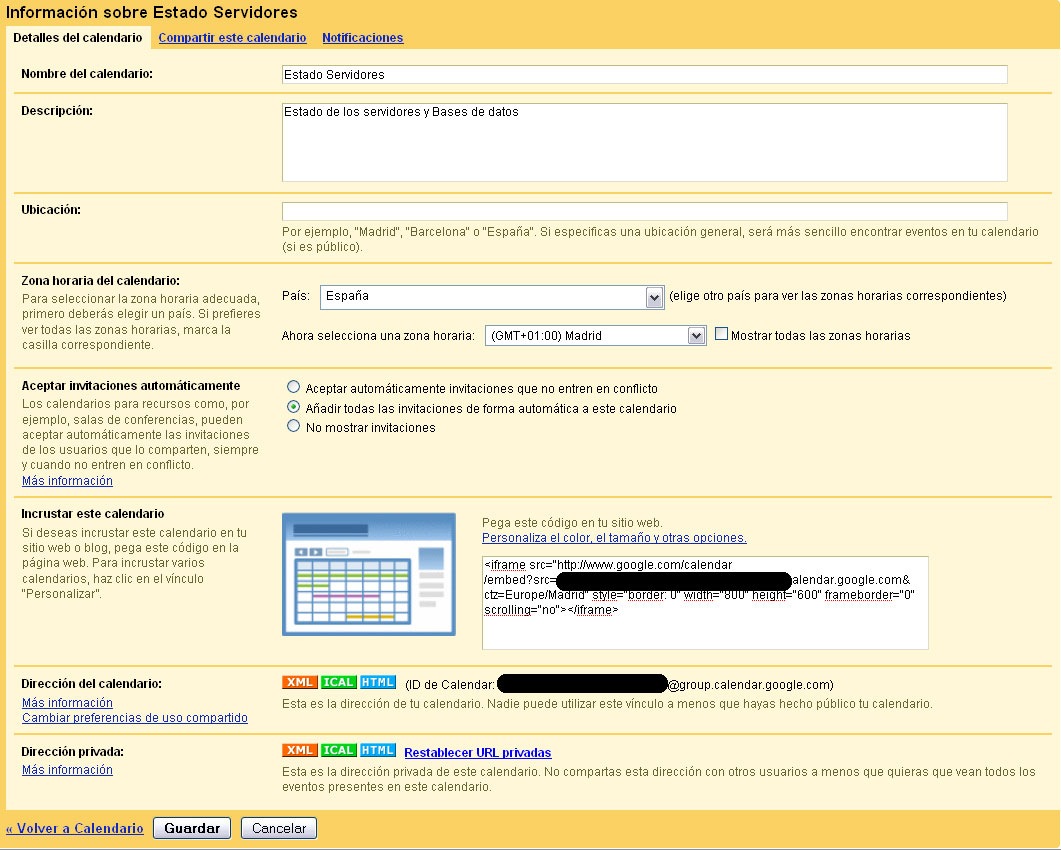Click ICAL icon in Dirección privada row
This screenshot has height=850, width=1061.
pyautogui.click(x=338, y=750)
